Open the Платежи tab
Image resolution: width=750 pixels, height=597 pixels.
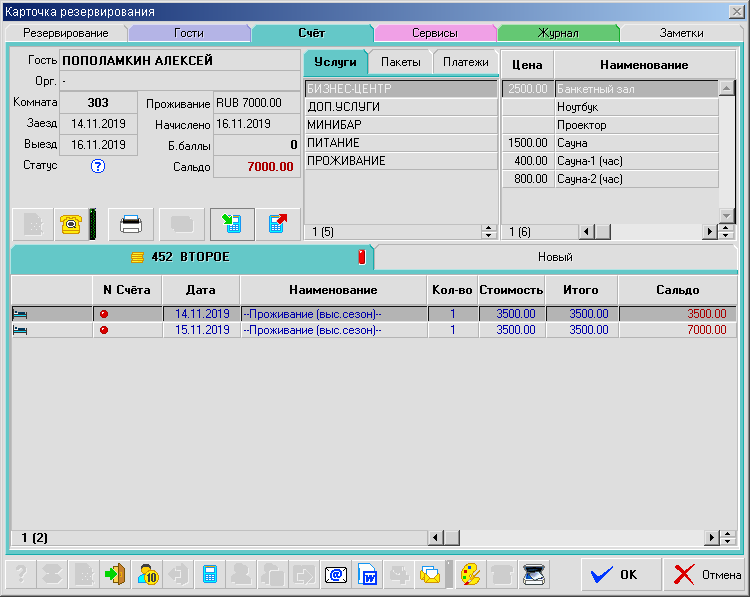[465, 62]
